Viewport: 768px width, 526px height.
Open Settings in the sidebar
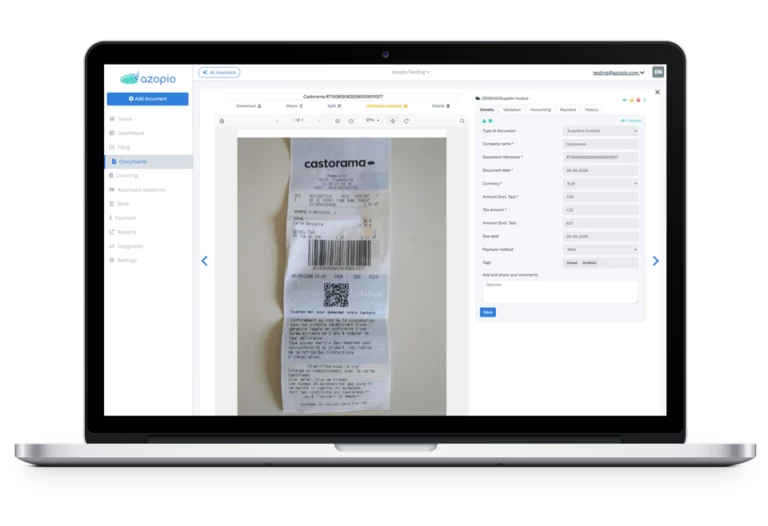click(123, 260)
